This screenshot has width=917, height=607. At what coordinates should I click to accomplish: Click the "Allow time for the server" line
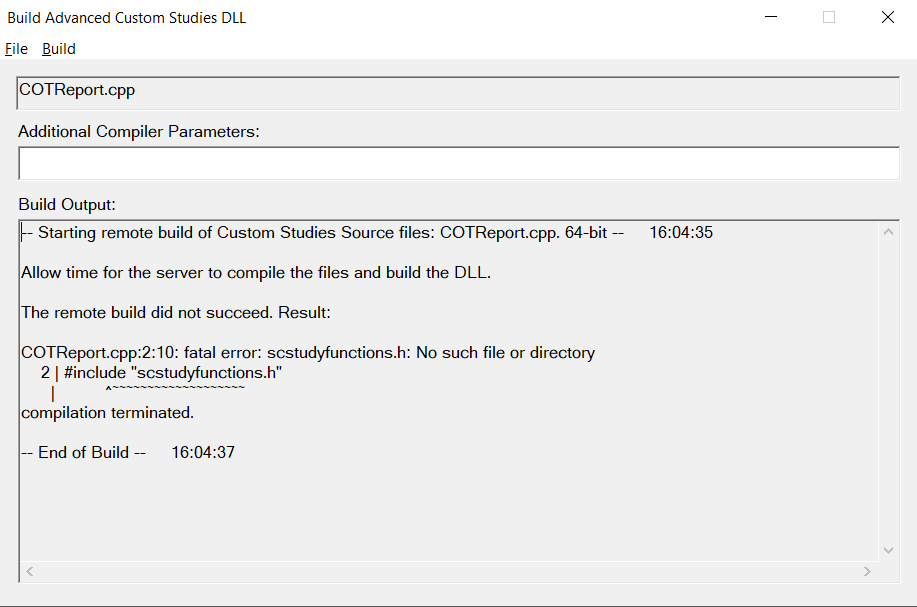(256, 273)
